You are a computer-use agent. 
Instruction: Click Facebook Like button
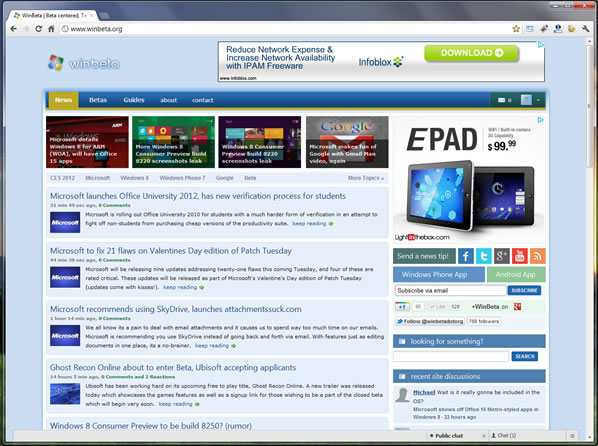click(437, 306)
